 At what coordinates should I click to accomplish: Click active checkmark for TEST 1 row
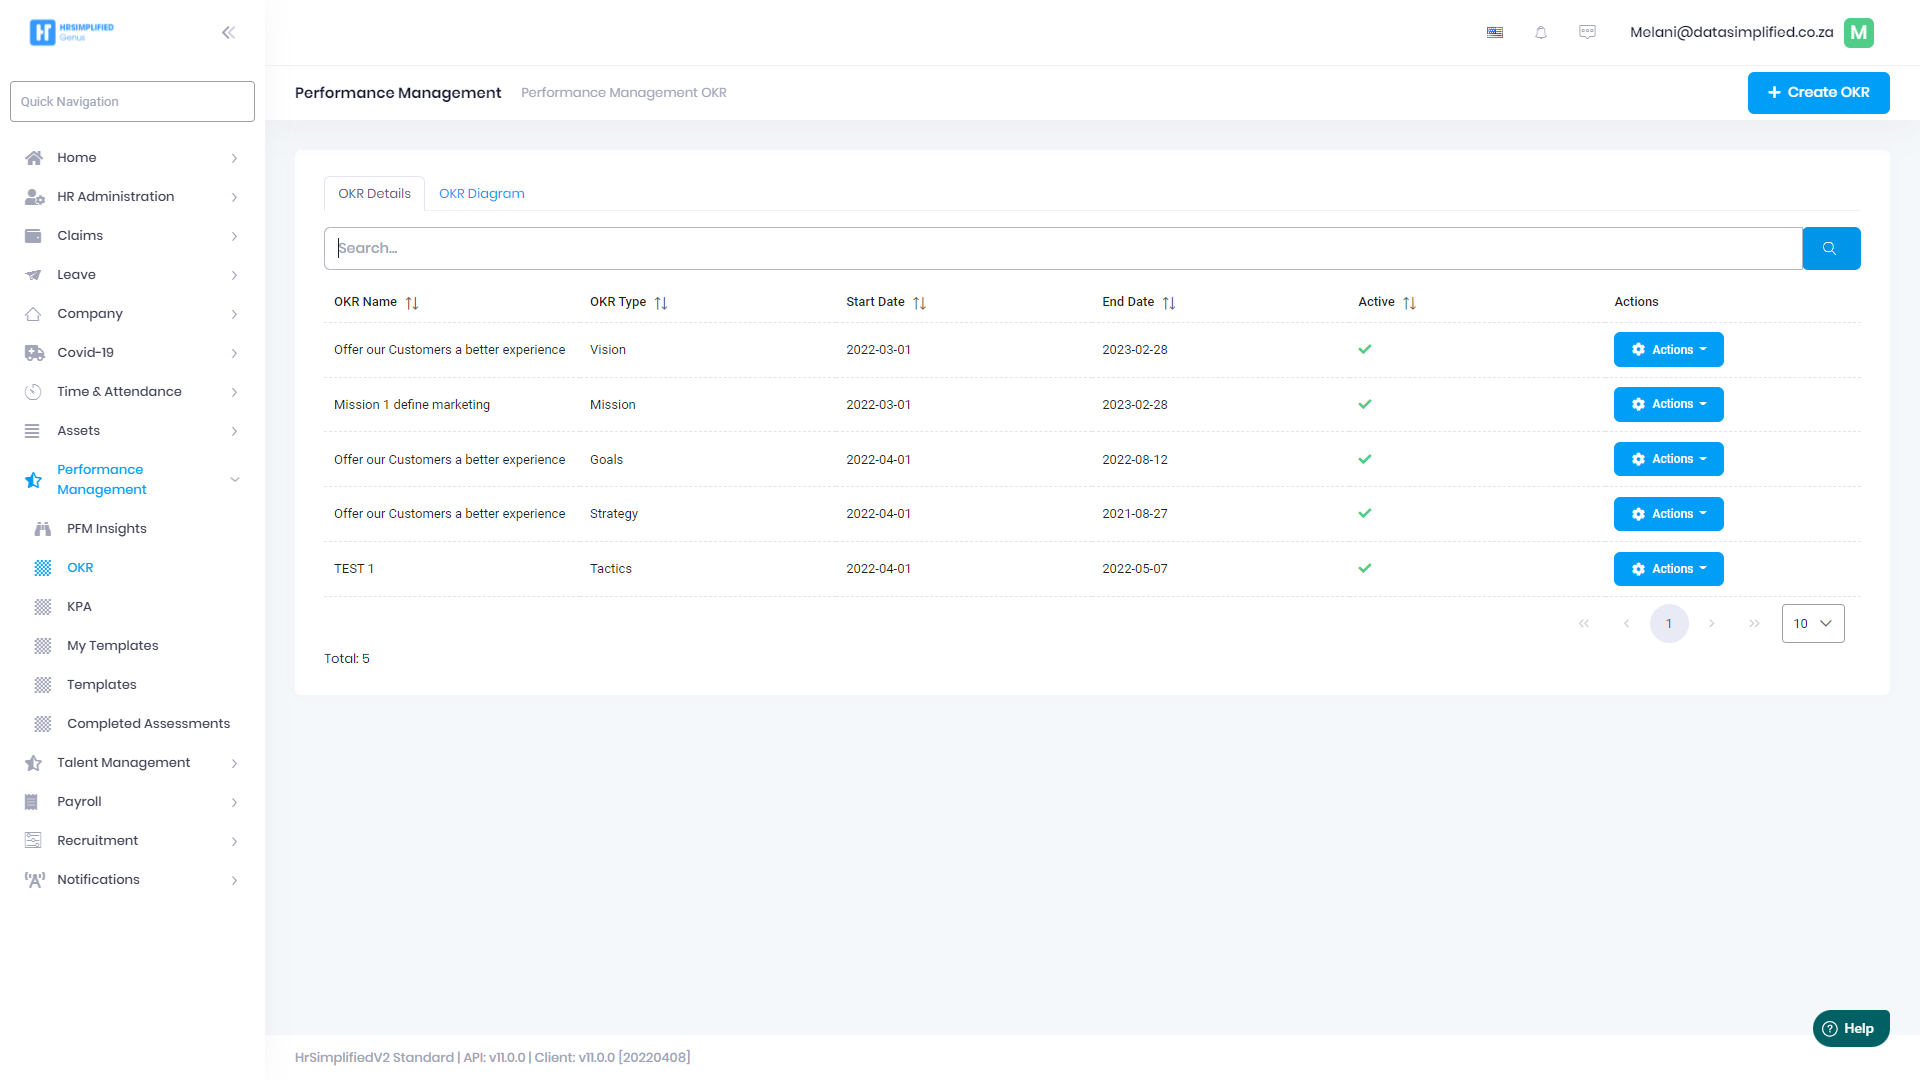(x=1365, y=568)
